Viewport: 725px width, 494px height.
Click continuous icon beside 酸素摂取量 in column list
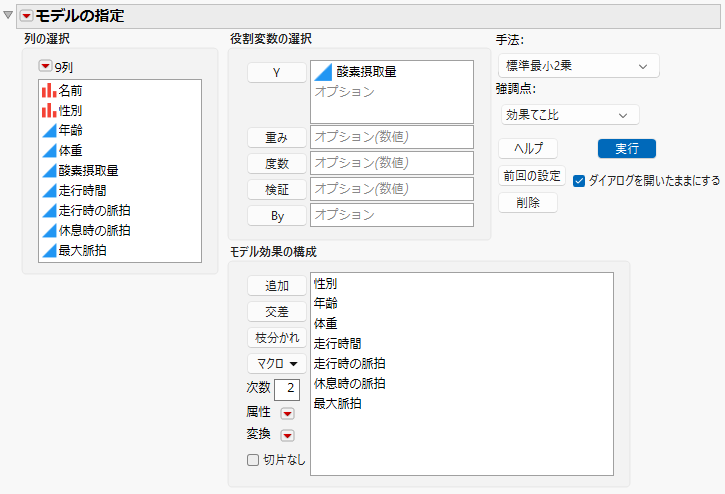tap(49, 171)
